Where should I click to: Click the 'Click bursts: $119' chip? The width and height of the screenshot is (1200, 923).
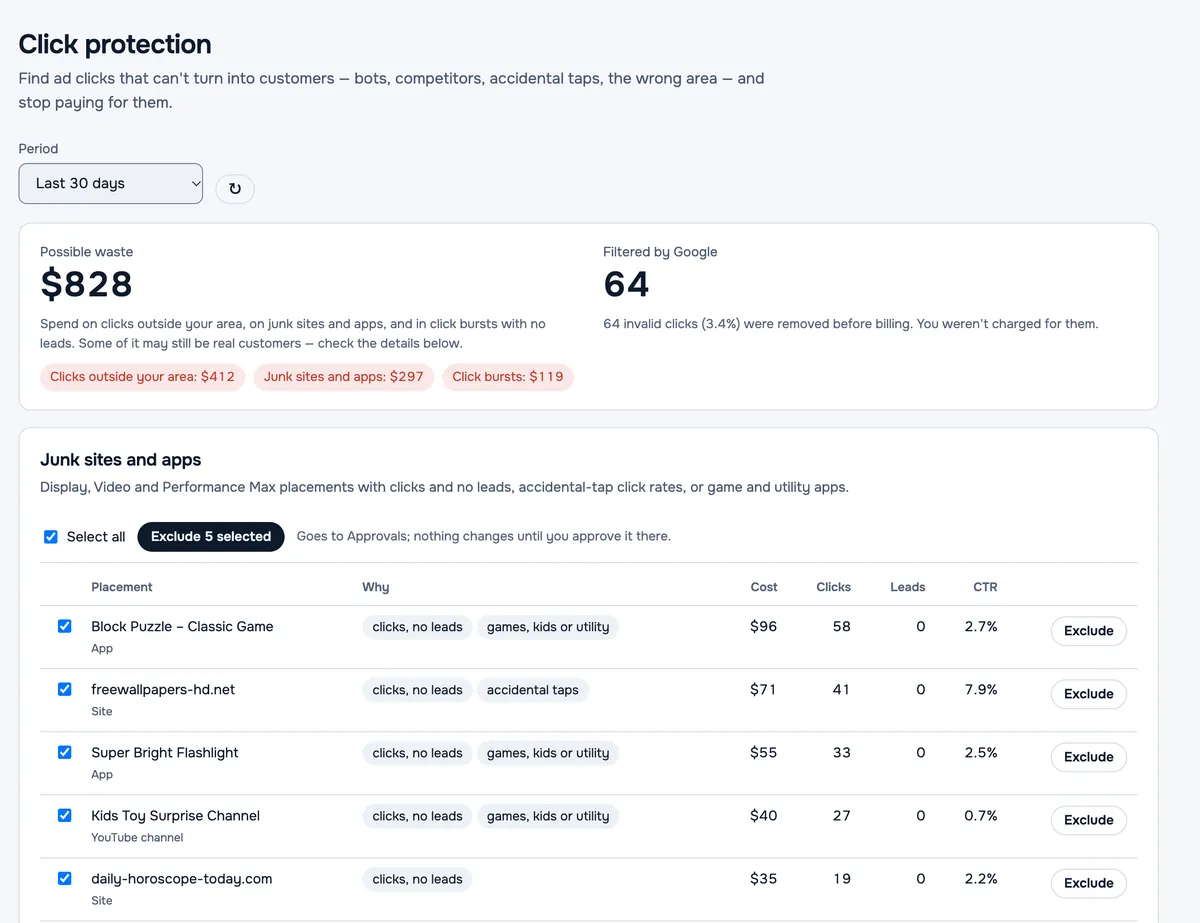pos(508,377)
